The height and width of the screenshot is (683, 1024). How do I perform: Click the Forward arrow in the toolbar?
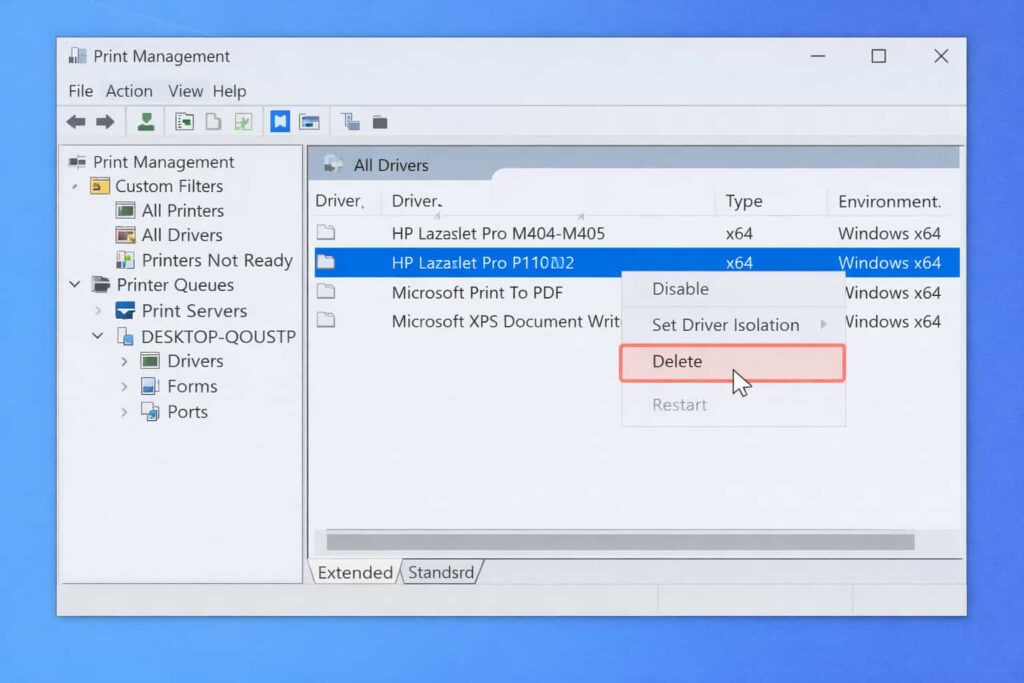[105, 122]
